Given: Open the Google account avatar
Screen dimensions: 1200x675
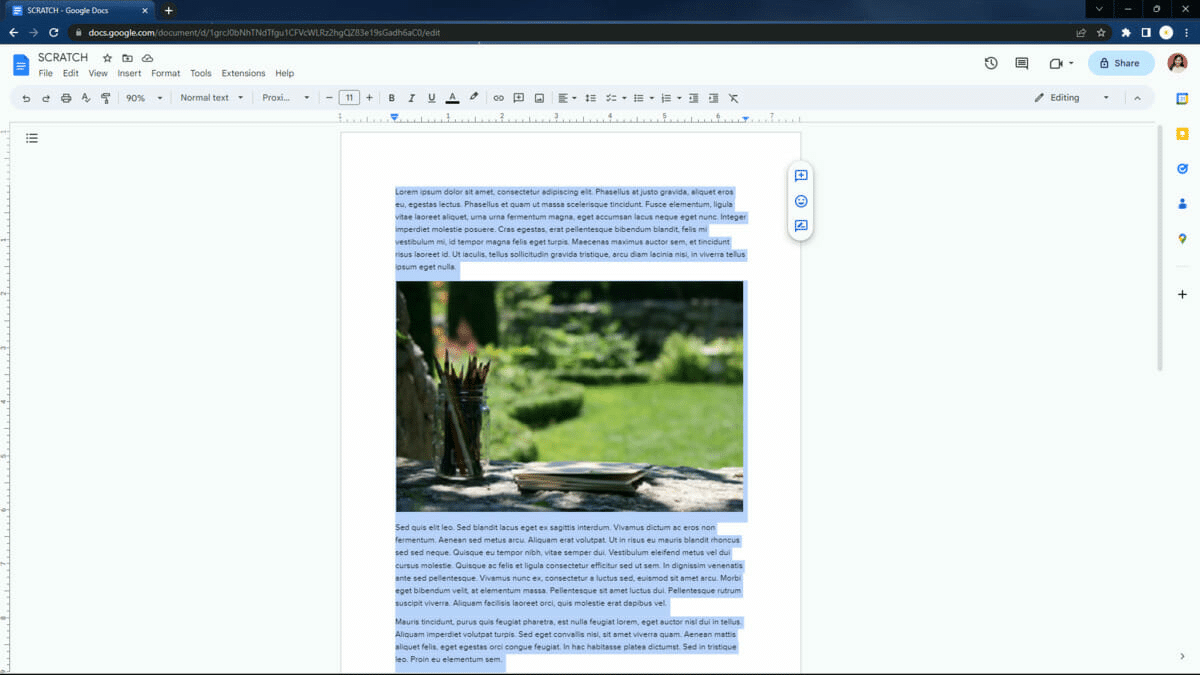Looking at the screenshot, I should tap(1177, 63).
